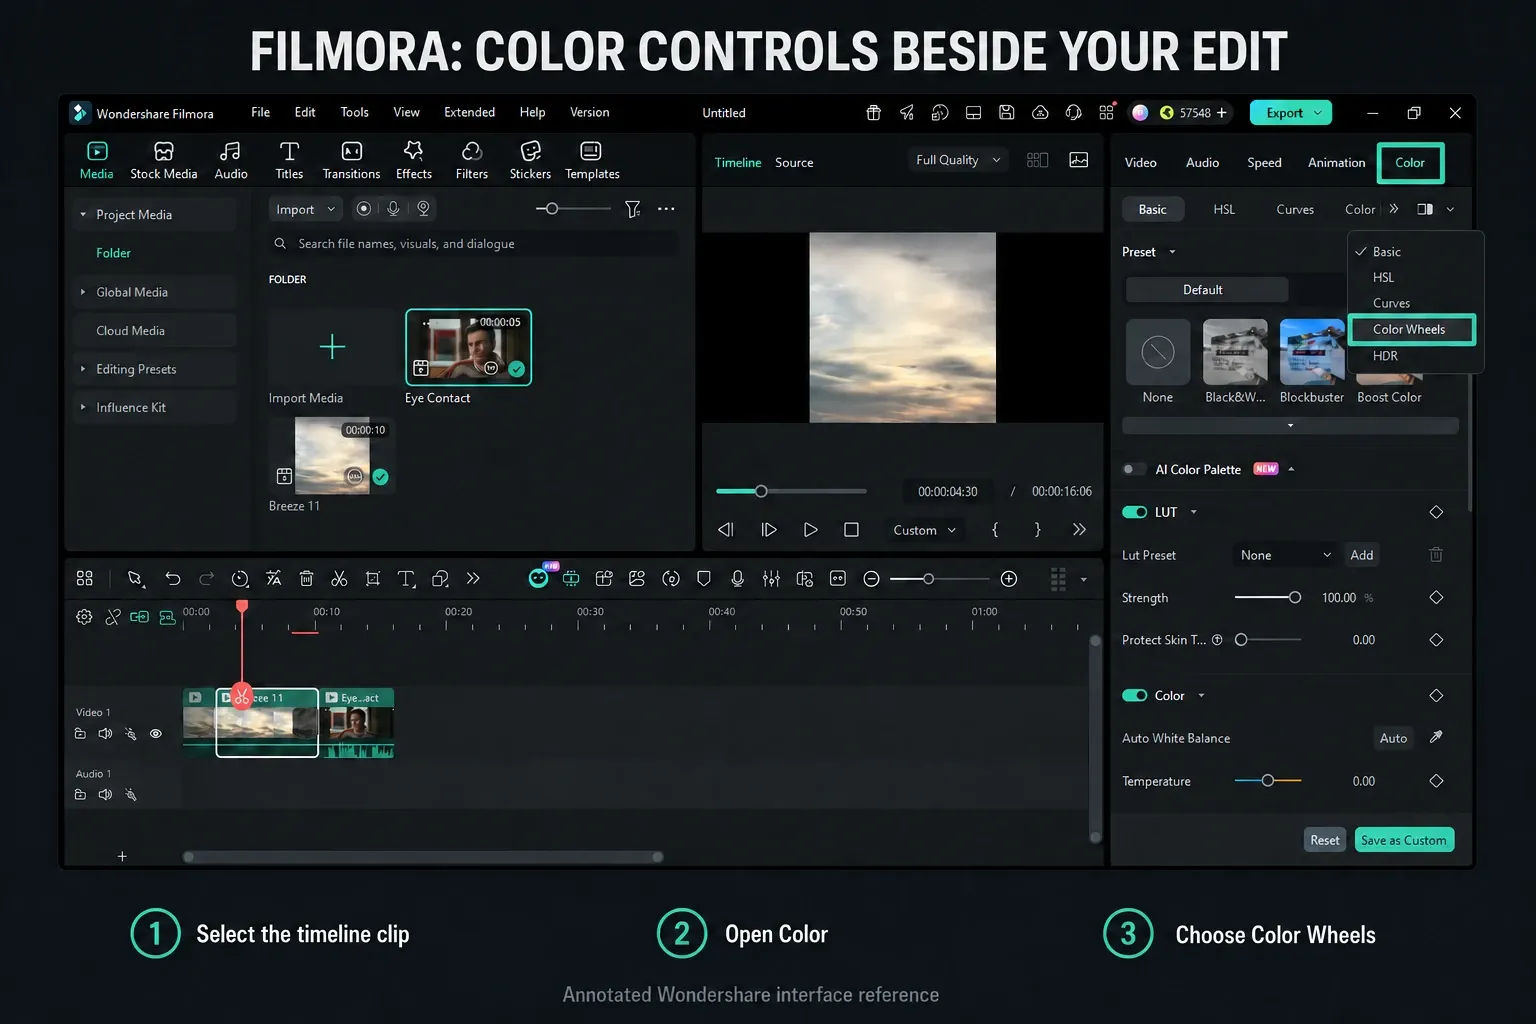Open the Stickers tab
1536x1024 pixels.
[530, 161]
